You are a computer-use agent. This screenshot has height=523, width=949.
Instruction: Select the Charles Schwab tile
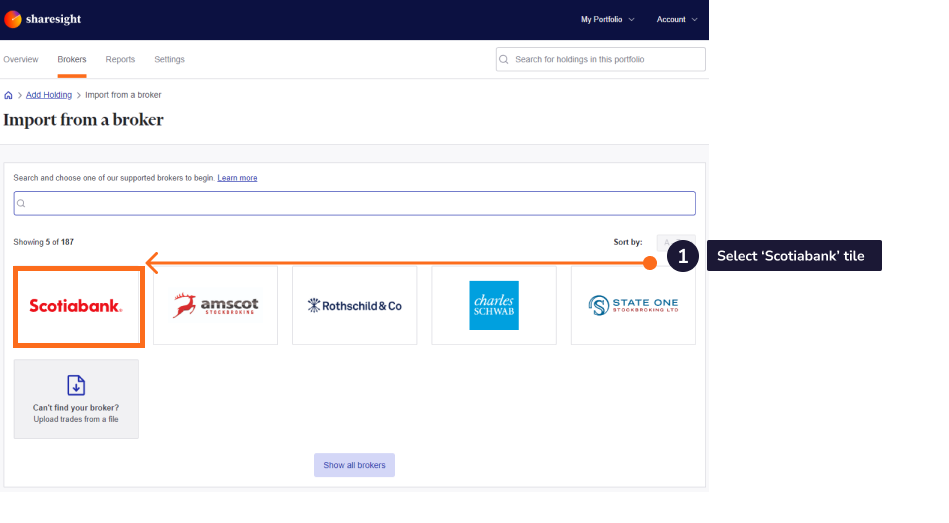click(494, 305)
